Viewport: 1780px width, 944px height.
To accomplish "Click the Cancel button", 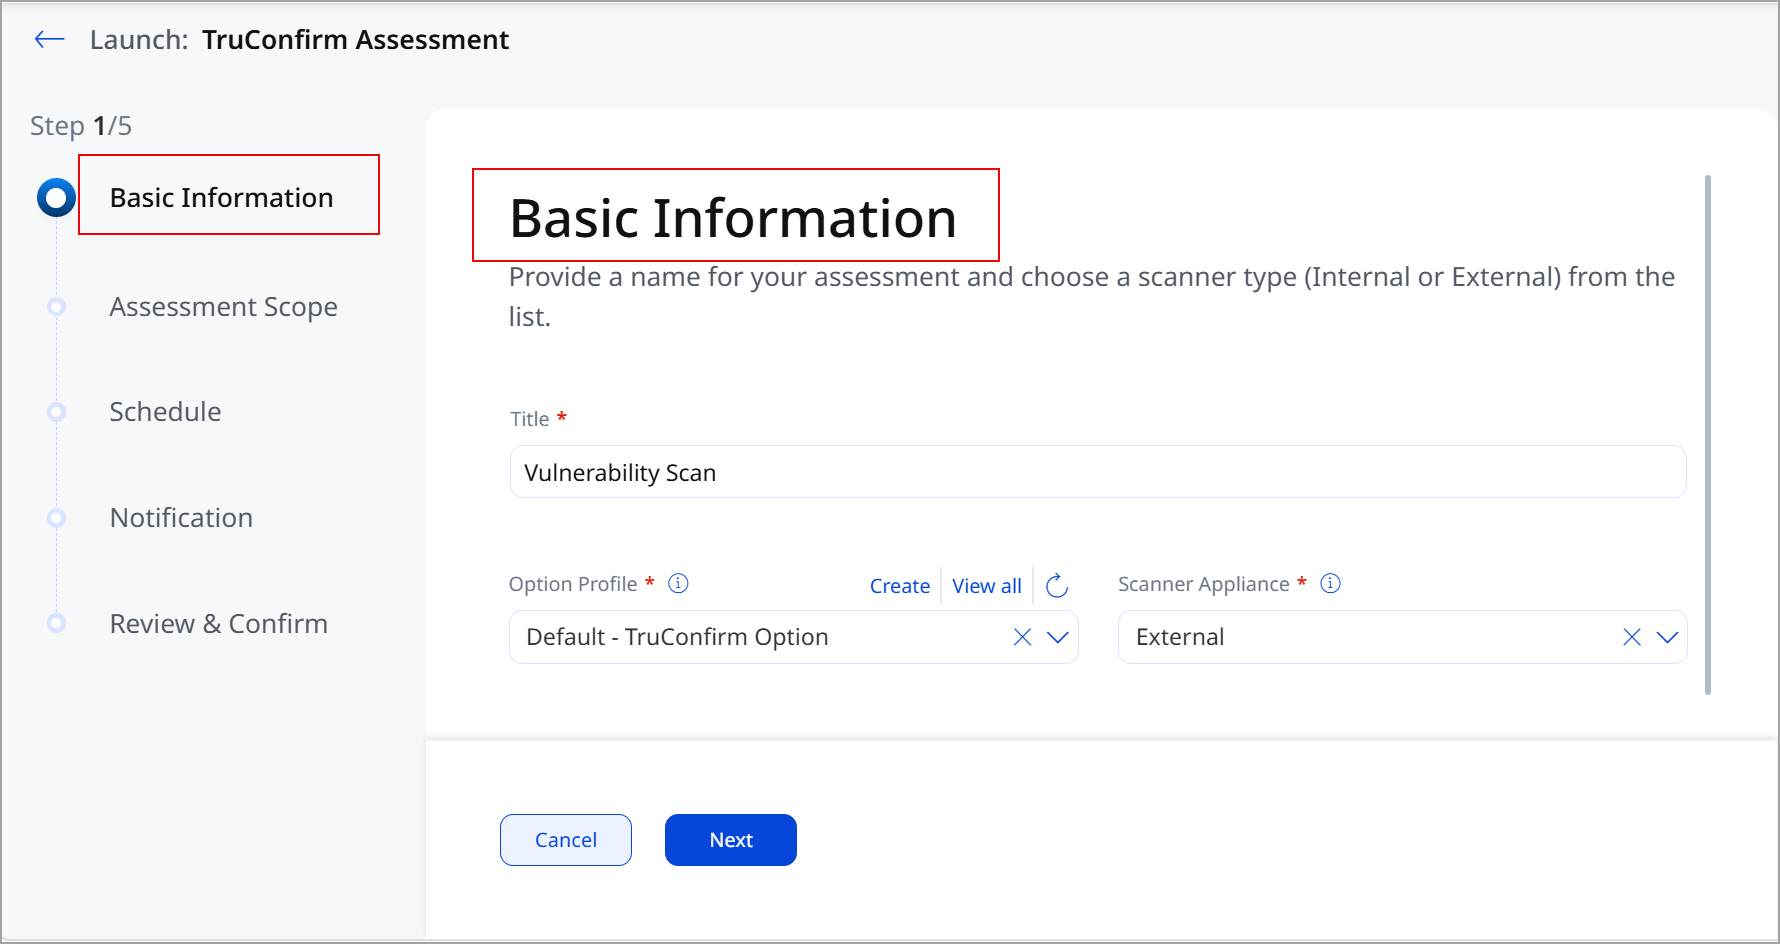I will coord(566,840).
